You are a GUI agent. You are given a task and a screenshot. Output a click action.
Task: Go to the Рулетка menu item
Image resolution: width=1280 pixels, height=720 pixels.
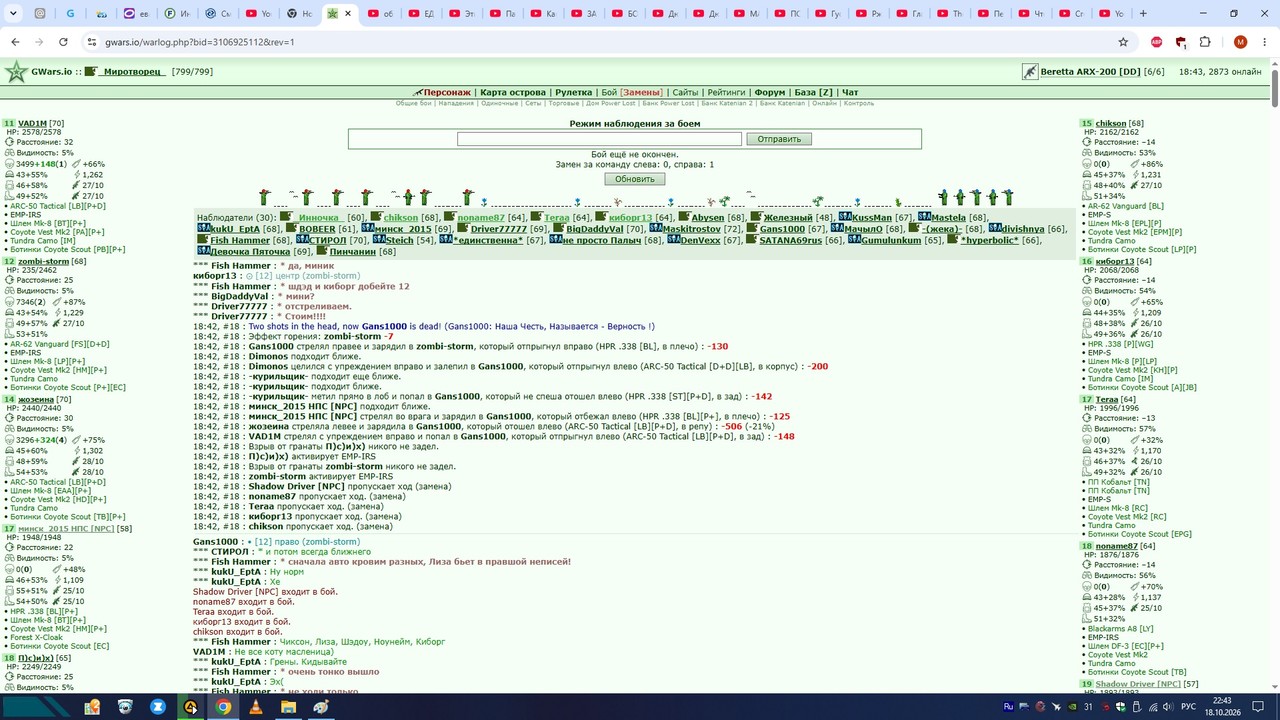[x=573, y=92]
